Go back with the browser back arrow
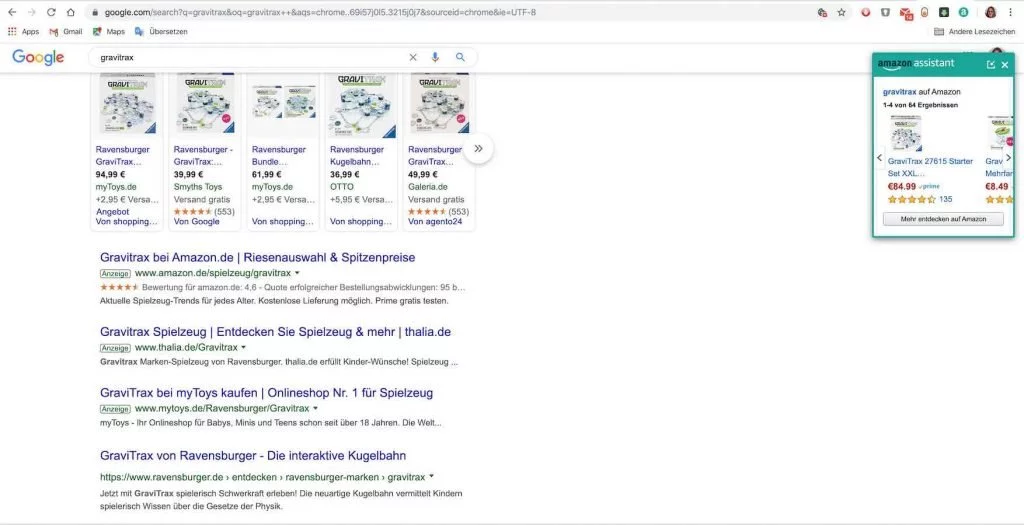Image resolution: width=1024 pixels, height=525 pixels. click(12, 12)
